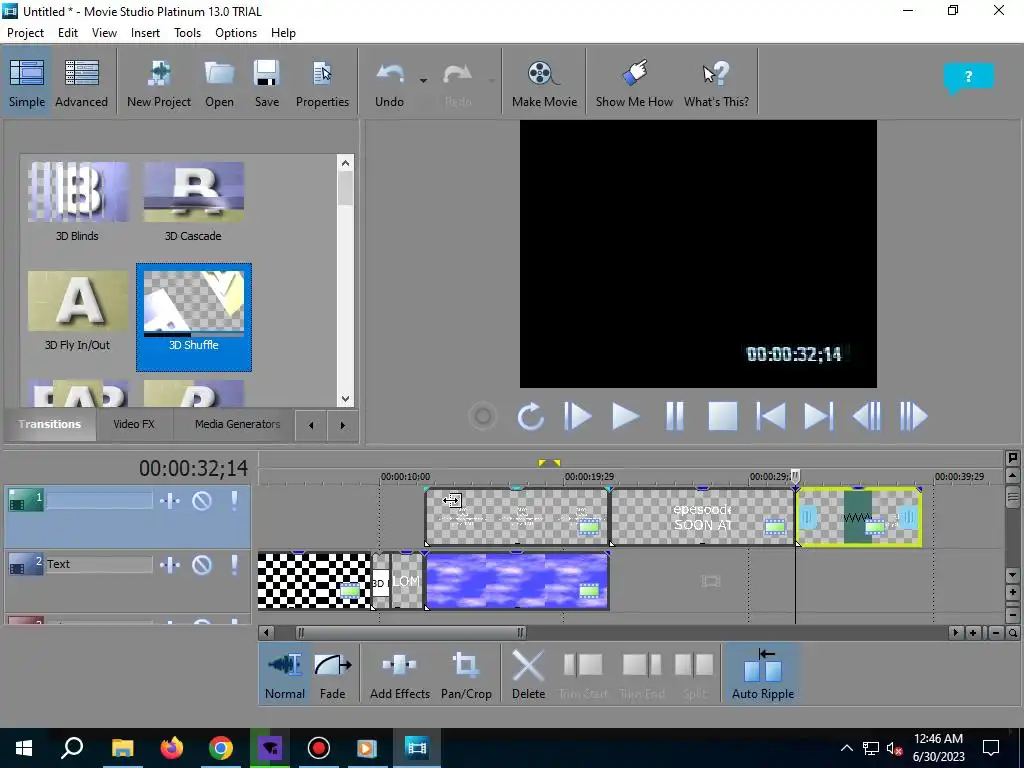The height and width of the screenshot is (768, 1024).
Task: Switch to the Media Generators tab
Action: pyautogui.click(x=237, y=424)
